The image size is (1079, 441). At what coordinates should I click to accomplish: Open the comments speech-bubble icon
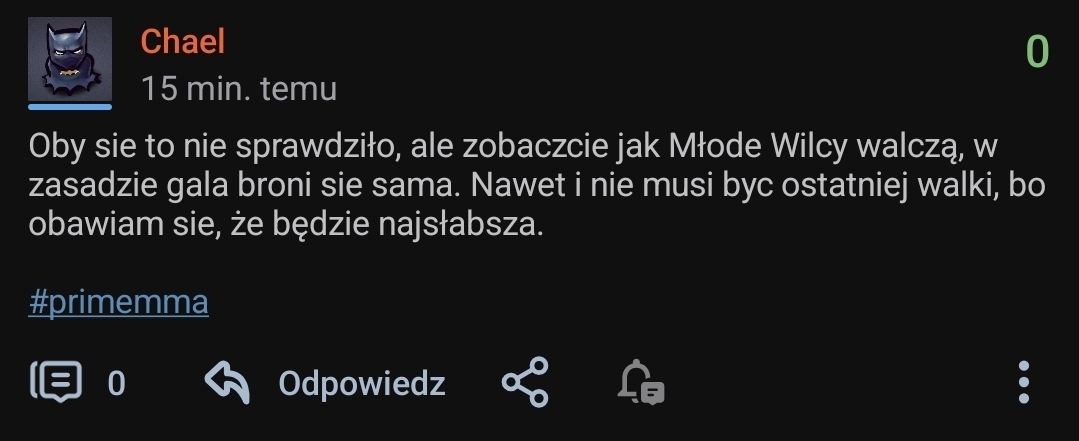click(x=57, y=381)
